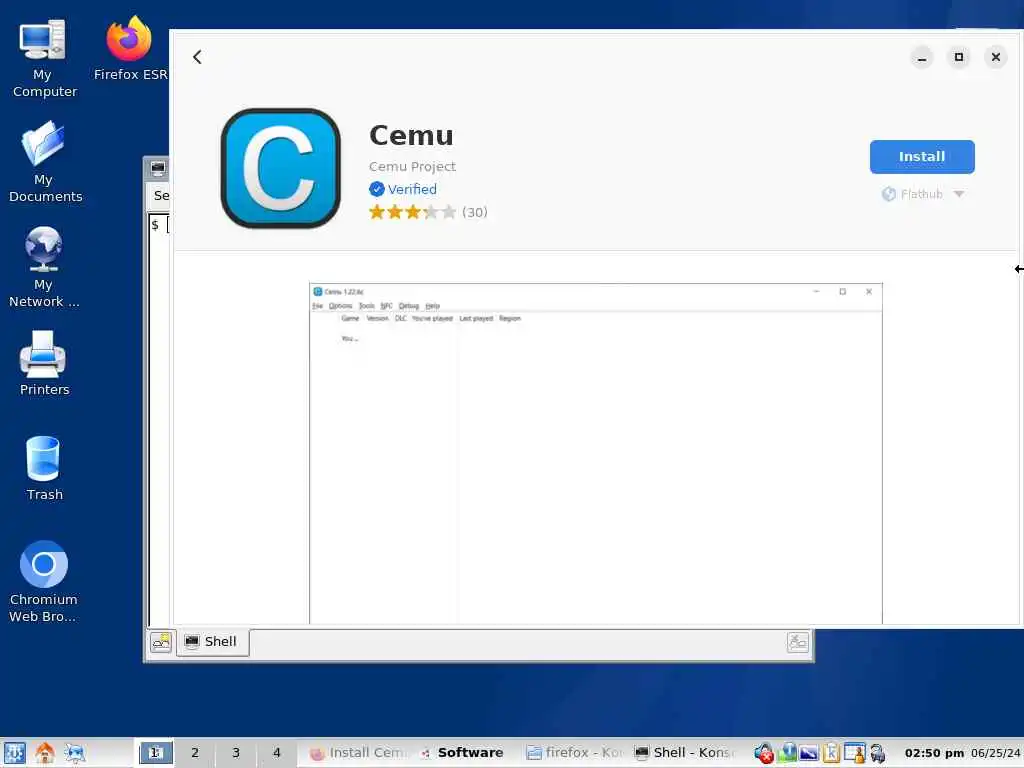
Task: Switch to virtual desktop 2
Action: pyautogui.click(x=195, y=753)
